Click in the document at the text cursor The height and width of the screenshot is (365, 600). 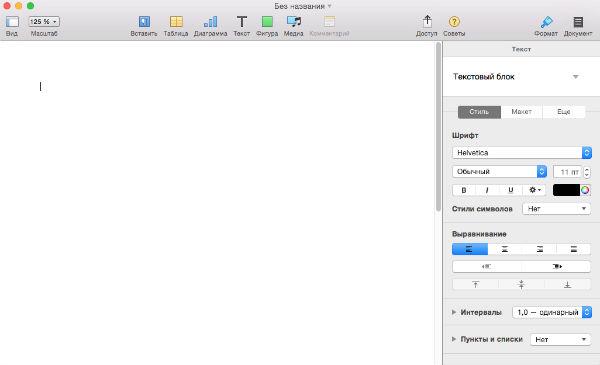pyautogui.click(x=41, y=86)
